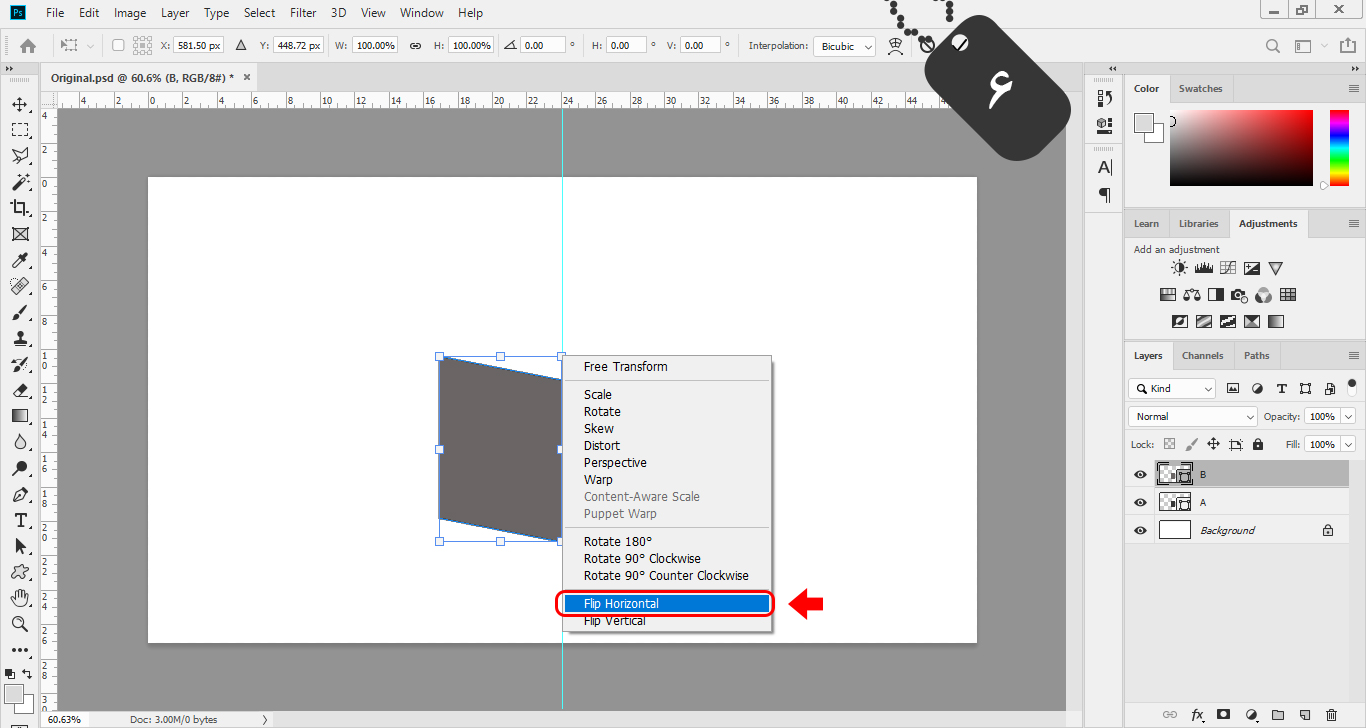Viewport: 1366px width, 728px height.
Task: Open the Opacity slider dropdown arrow
Action: pyautogui.click(x=1349, y=416)
